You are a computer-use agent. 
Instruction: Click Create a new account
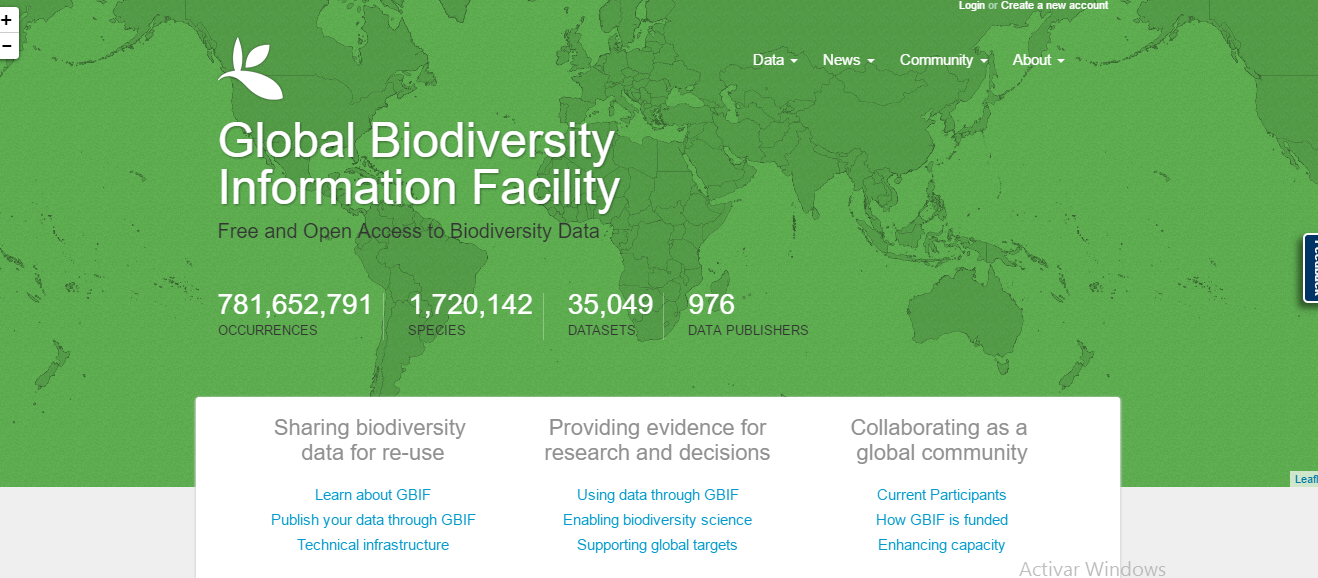(1054, 6)
